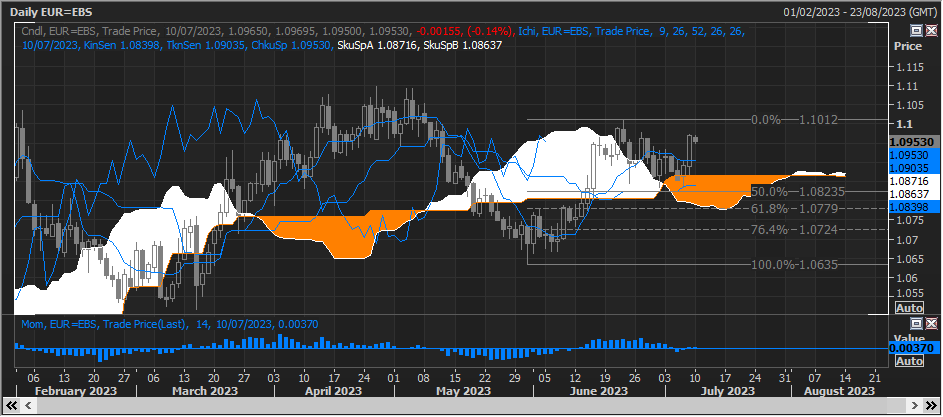Click the blue 0.00370 momentum value tag
The width and height of the screenshot is (943, 417).
tap(913, 348)
